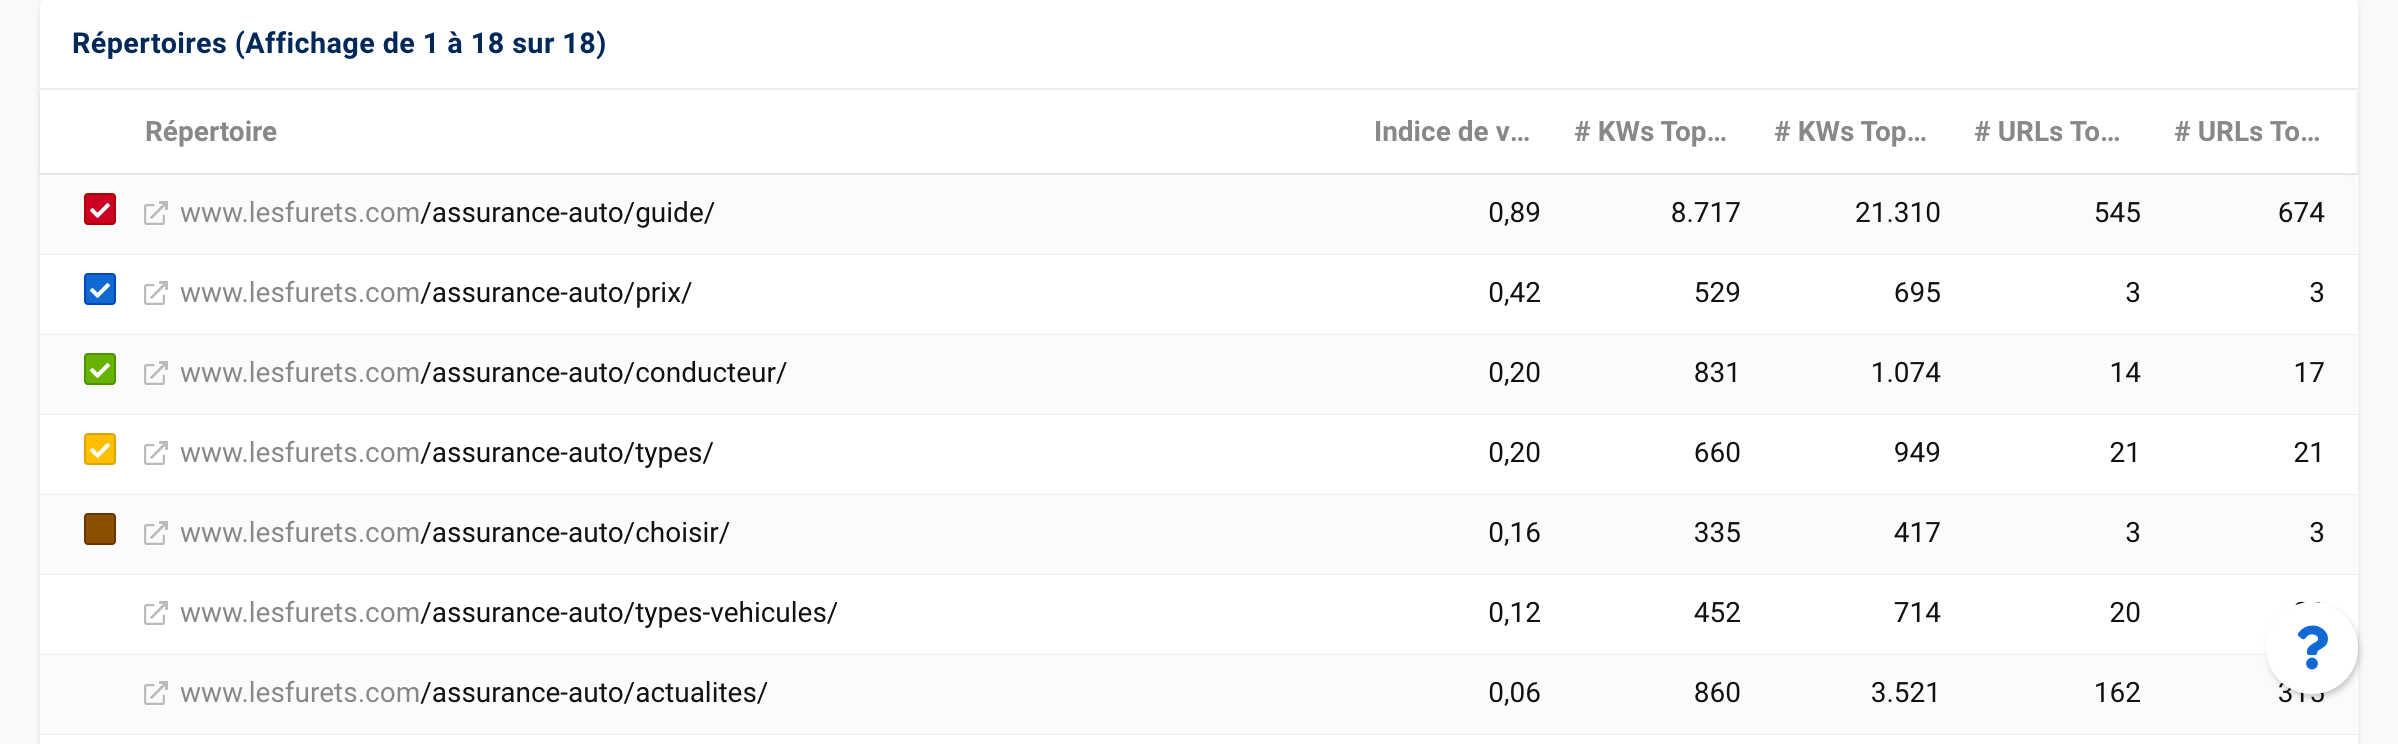Open external link icon for assurance-auto/types/
2398x744 pixels.
pyautogui.click(x=155, y=453)
